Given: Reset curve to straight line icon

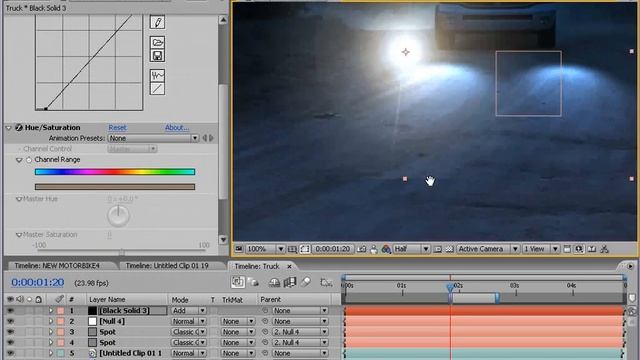Looking at the screenshot, I should coord(157,89).
